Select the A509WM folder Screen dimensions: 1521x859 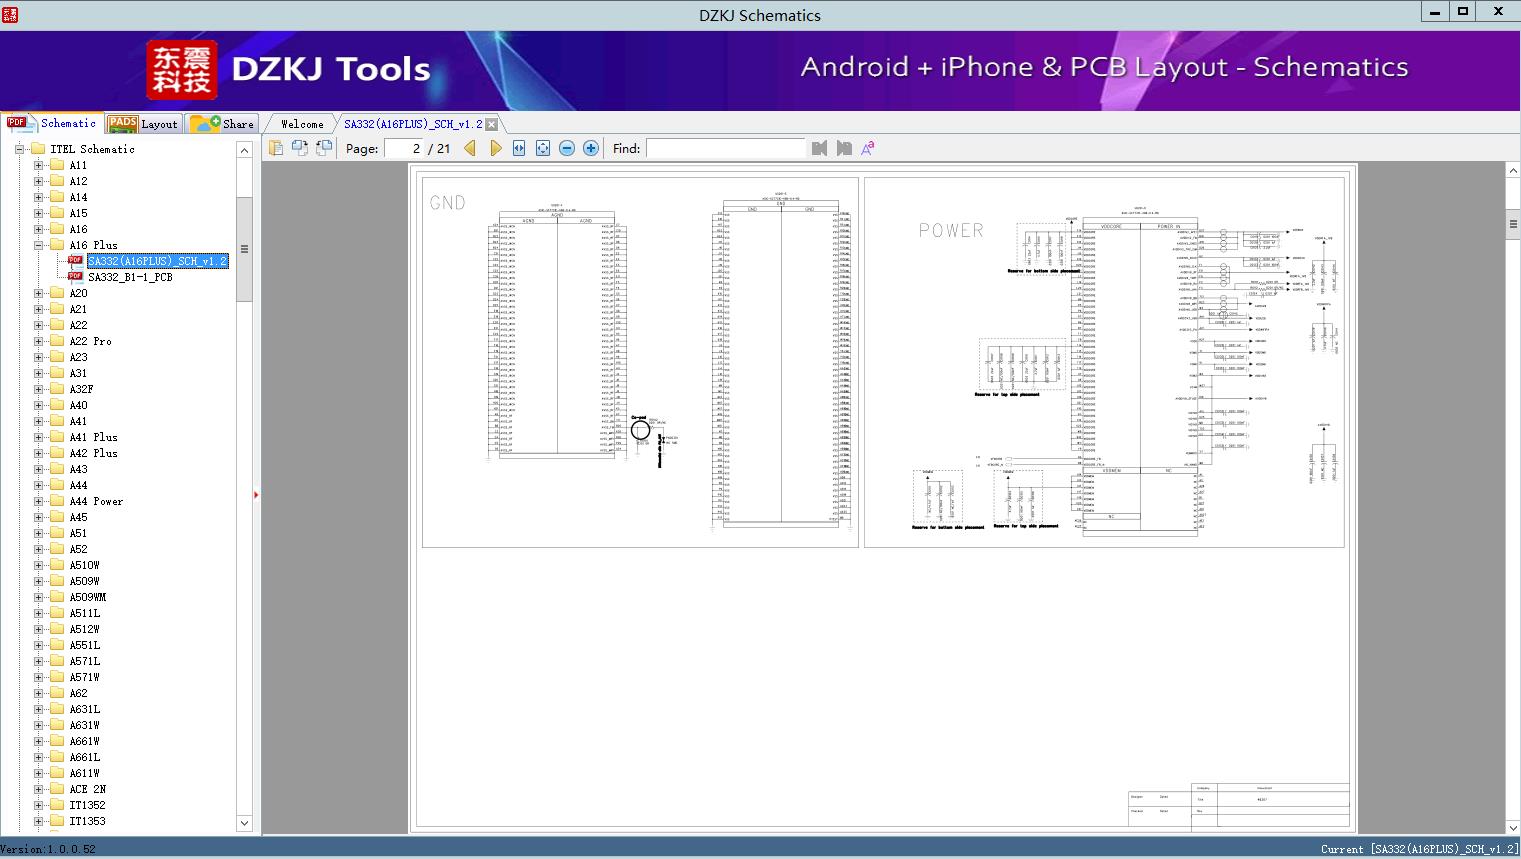(87, 597)
